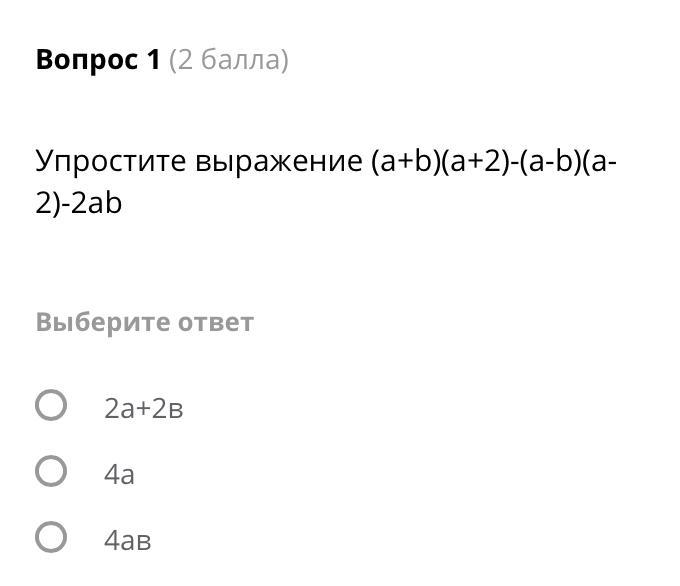This screenshot has height=586, width=680.
Task: Click the "(a-" fragment ending first line
Action: click(x=602, y=161)
